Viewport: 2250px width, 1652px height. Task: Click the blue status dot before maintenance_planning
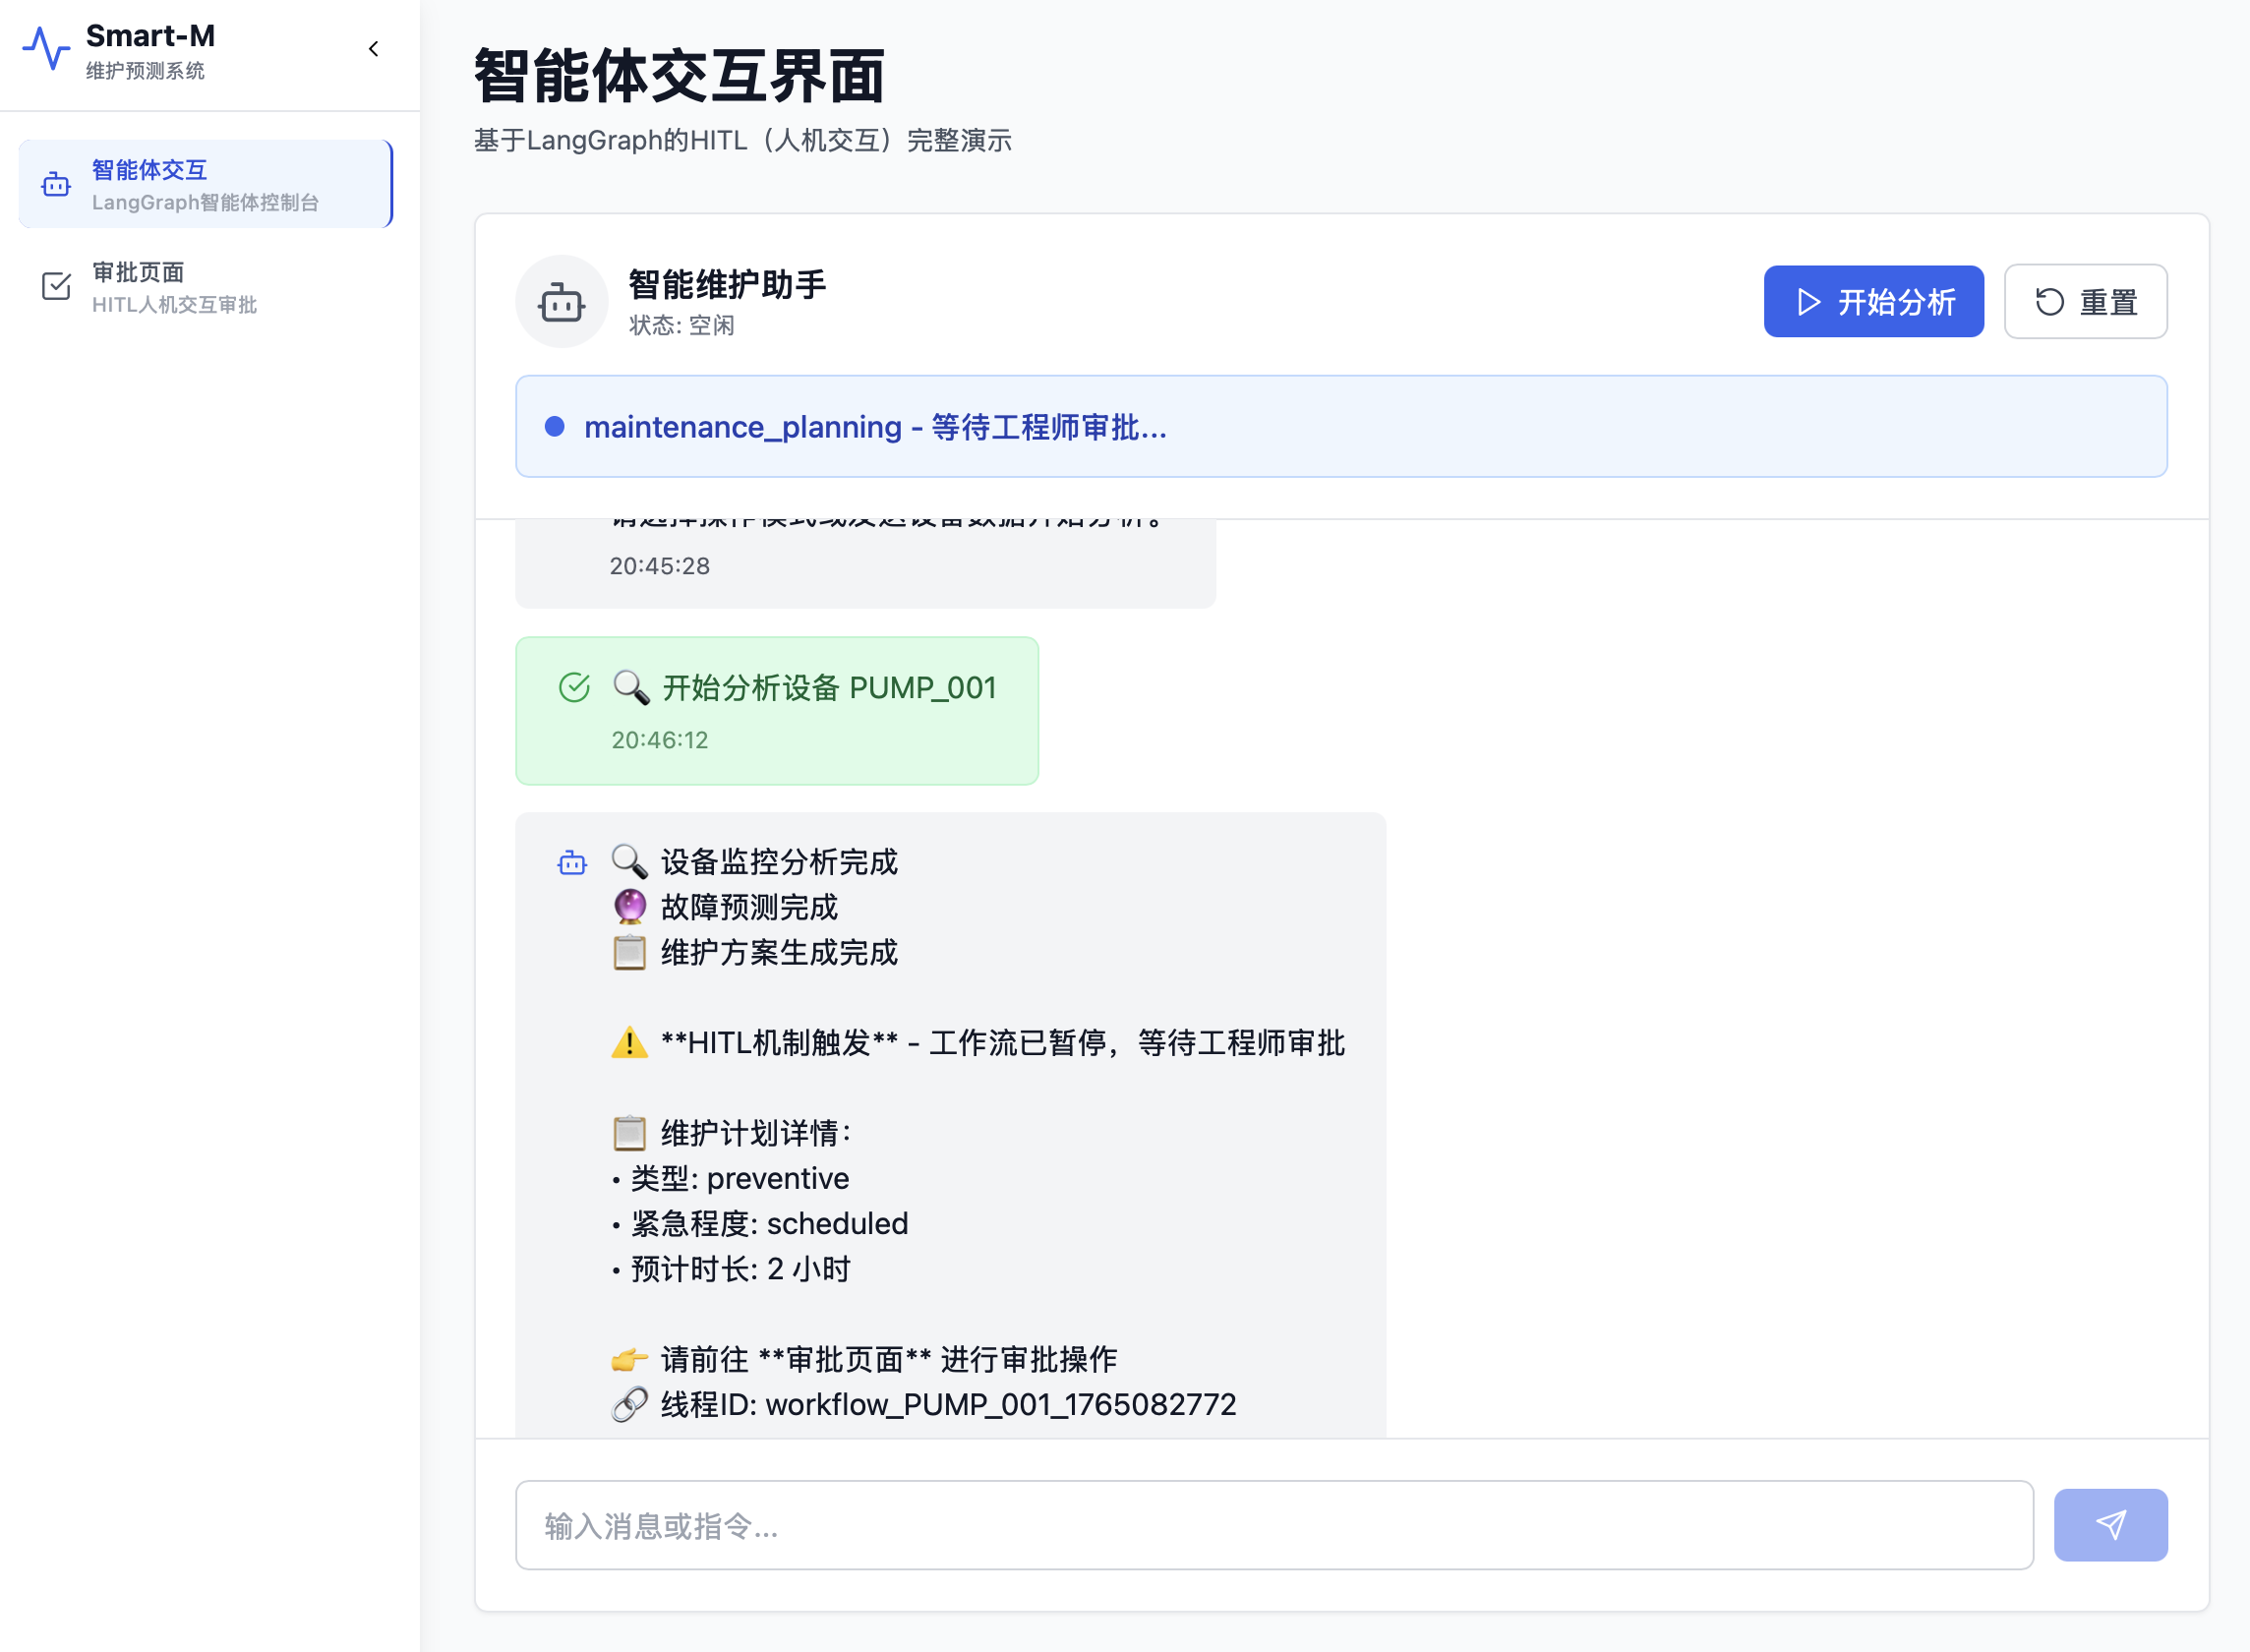[x=555, y=427]
